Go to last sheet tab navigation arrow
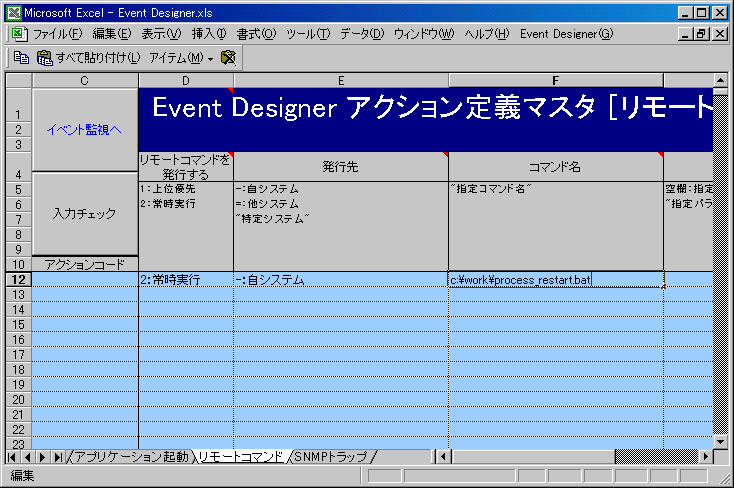The image size is (734, 488). pyautogui.click(x=58, y=457)
